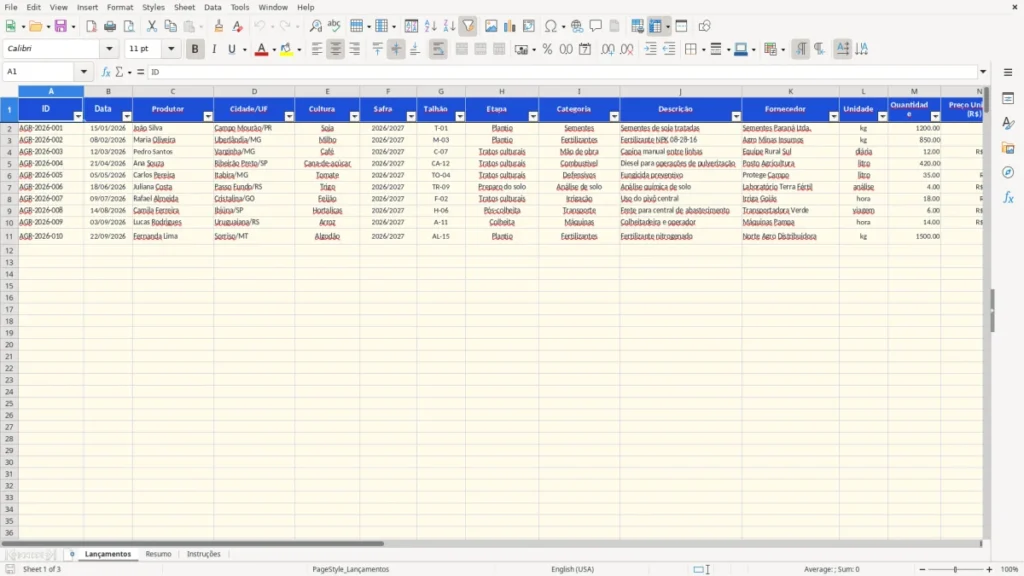Toggle the AutoFilter button
The height and width of the screenshot is (576, 1024).
[468, 26]
